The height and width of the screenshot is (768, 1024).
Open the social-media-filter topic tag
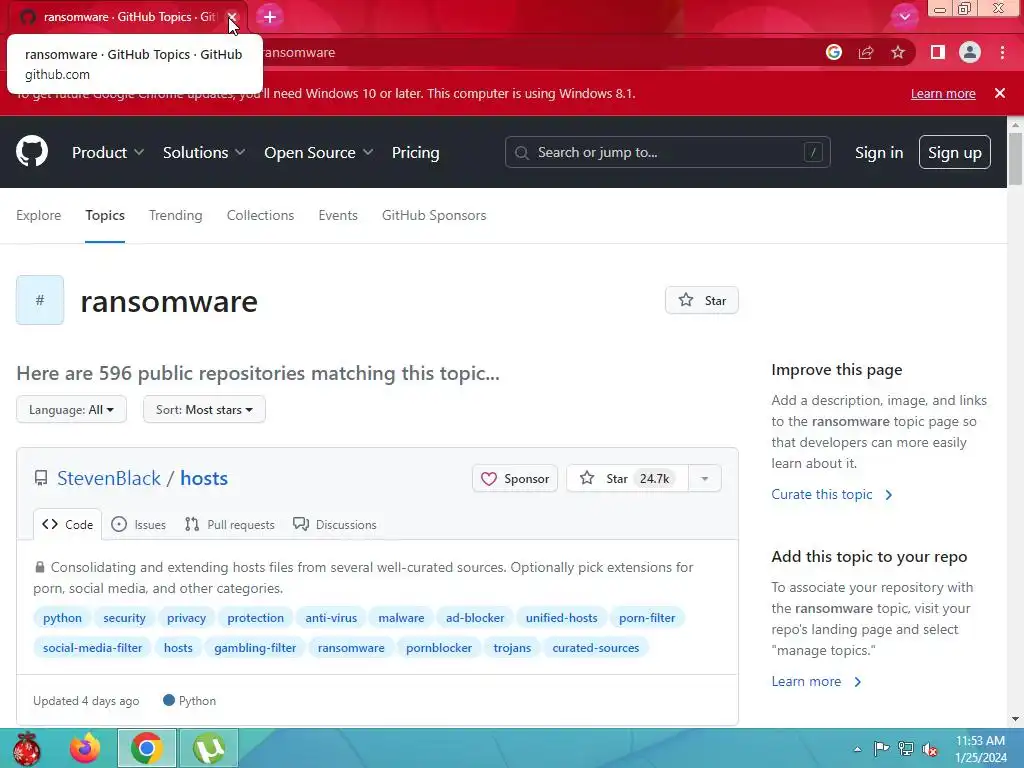93,648
